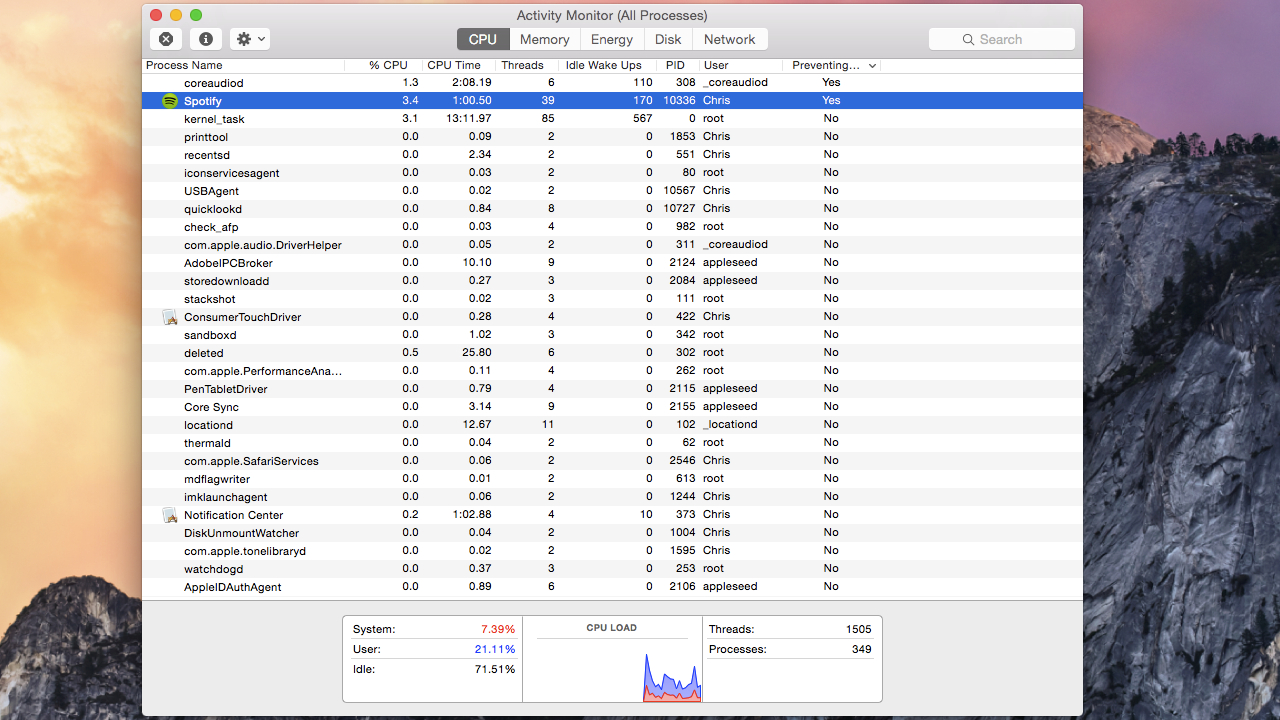Select the Core Sync process
Screen dimensions: 1280x720
[212, 407]
